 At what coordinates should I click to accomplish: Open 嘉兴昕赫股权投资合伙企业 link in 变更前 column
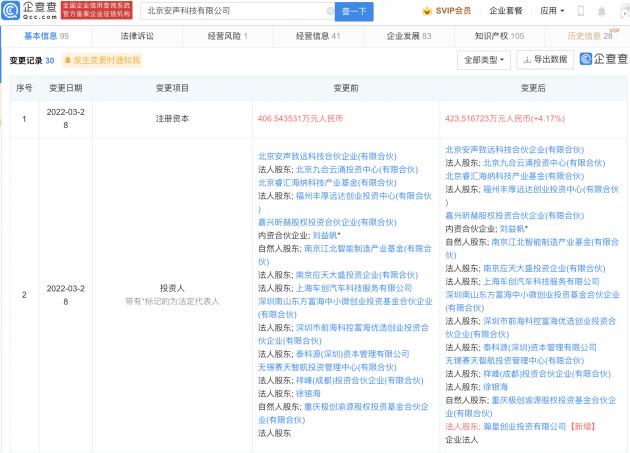[327, 222]
